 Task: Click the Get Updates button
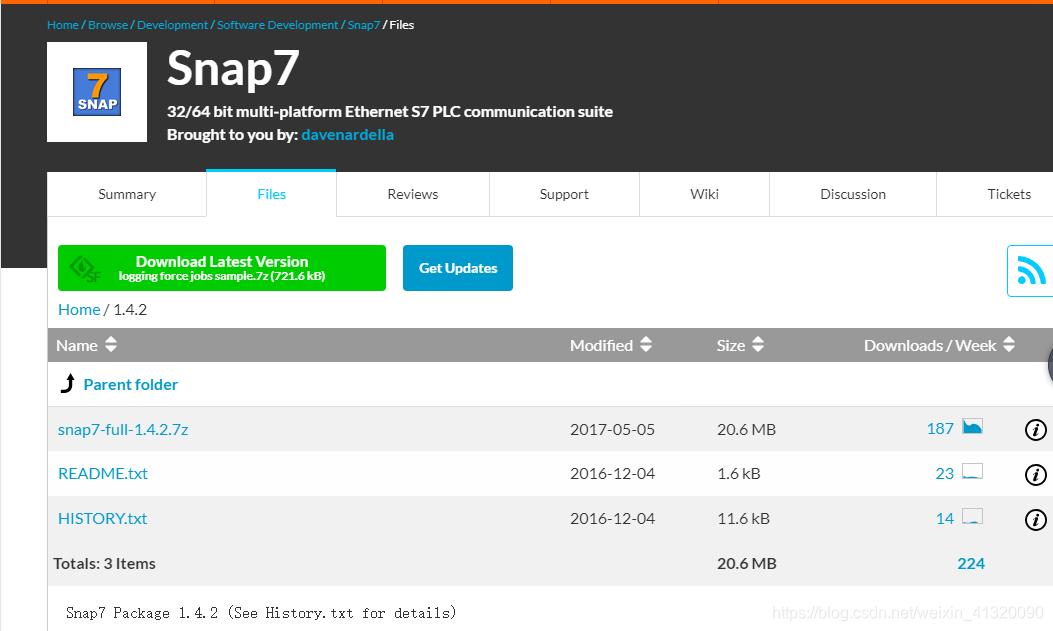(x=457, y=268)
